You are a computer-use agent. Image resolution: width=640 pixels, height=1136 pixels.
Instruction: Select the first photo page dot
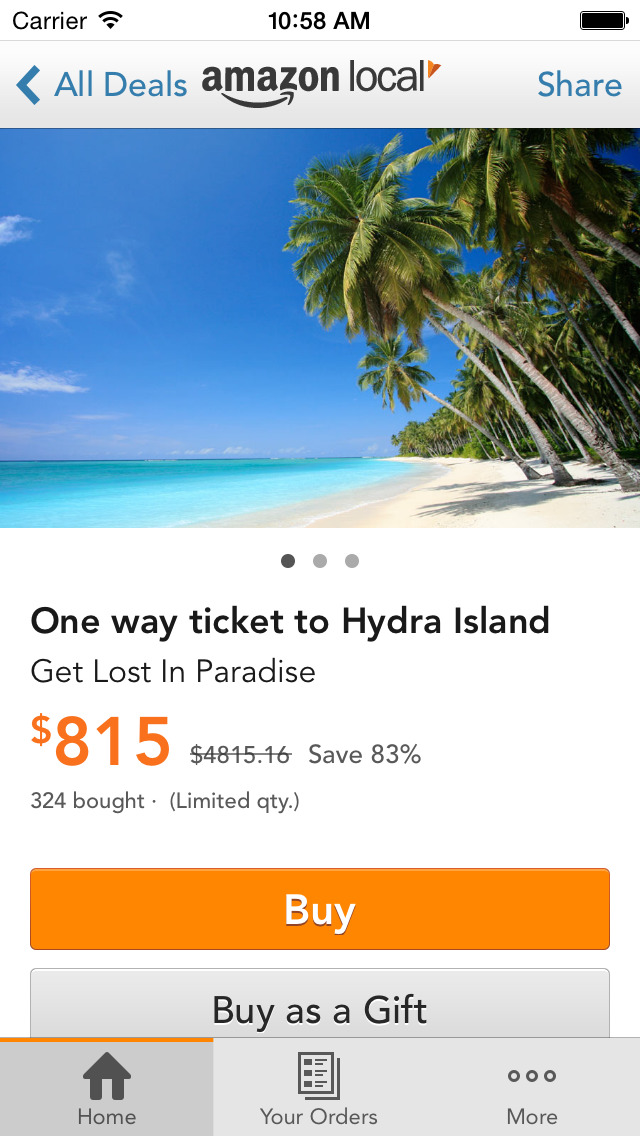[288, 561]
